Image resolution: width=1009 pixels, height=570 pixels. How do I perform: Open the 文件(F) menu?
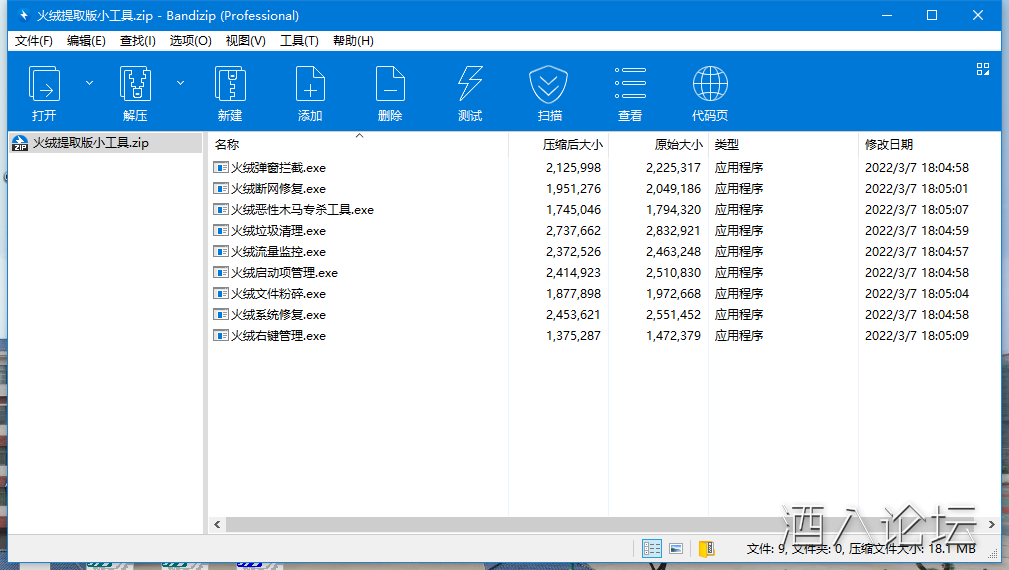[x=33, y=41]
